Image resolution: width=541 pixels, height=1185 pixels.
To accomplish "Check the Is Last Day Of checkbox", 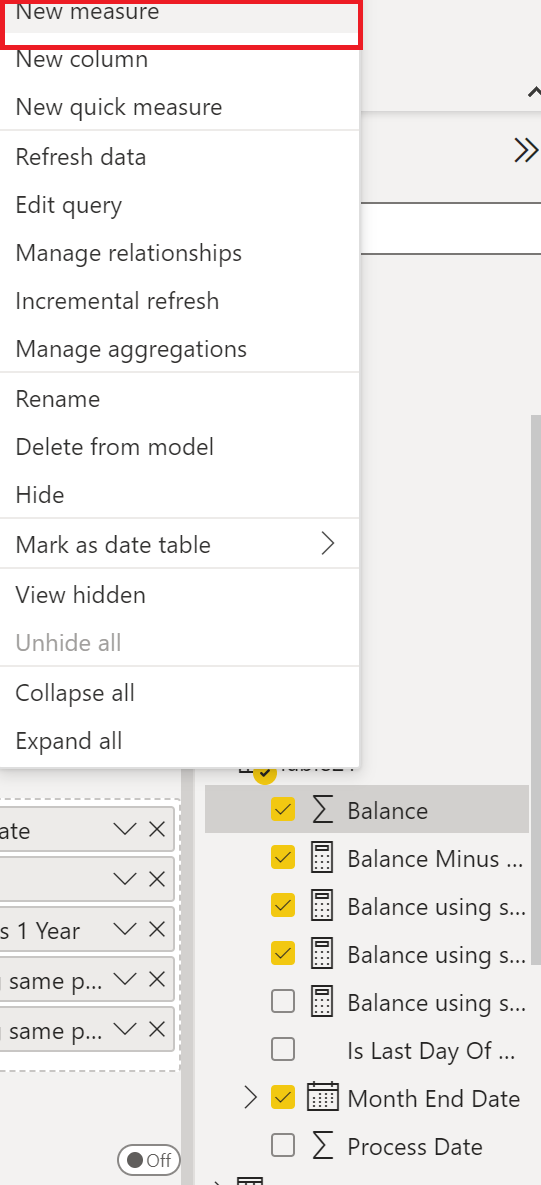I will pos(283,1050).
